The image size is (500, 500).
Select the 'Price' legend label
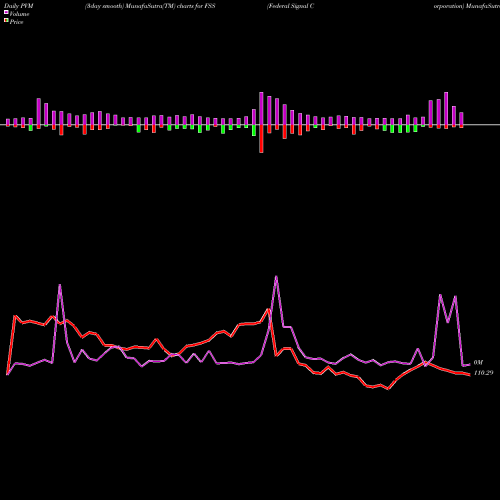pos(16,22)
